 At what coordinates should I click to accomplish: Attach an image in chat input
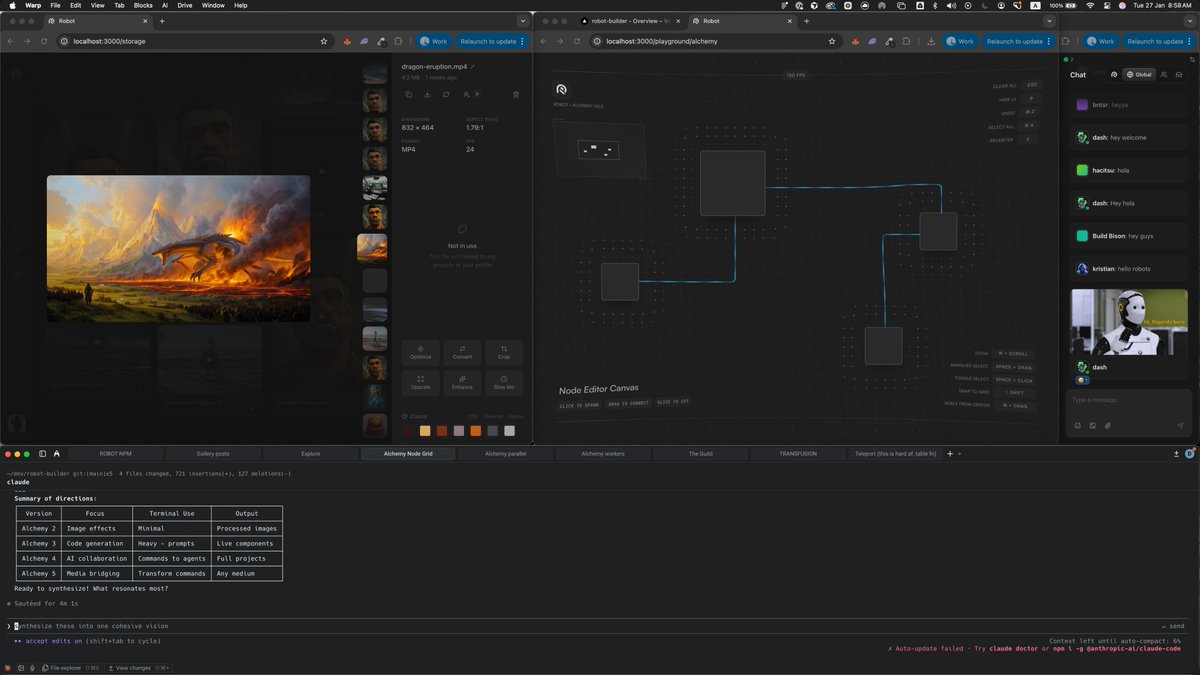coord(1092,425)
